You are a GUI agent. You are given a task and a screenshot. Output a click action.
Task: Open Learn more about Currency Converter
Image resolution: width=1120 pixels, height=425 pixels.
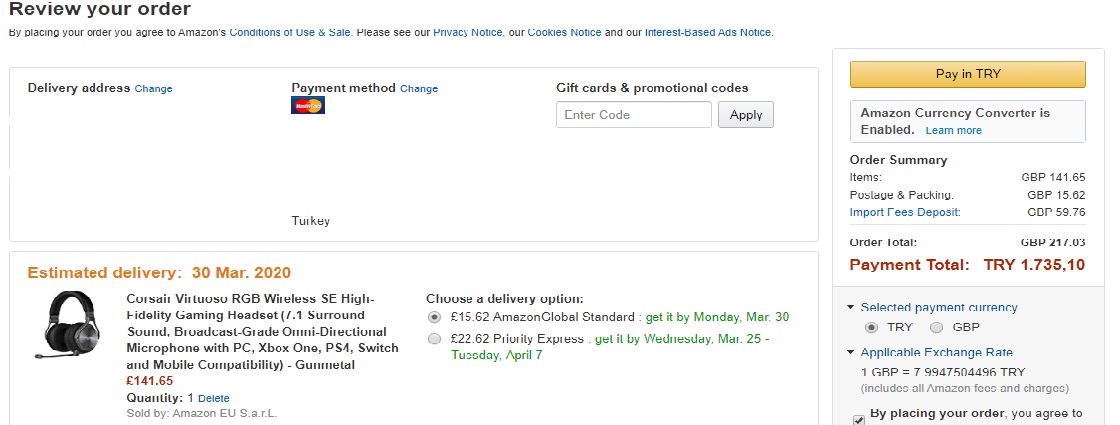(954, 130)
